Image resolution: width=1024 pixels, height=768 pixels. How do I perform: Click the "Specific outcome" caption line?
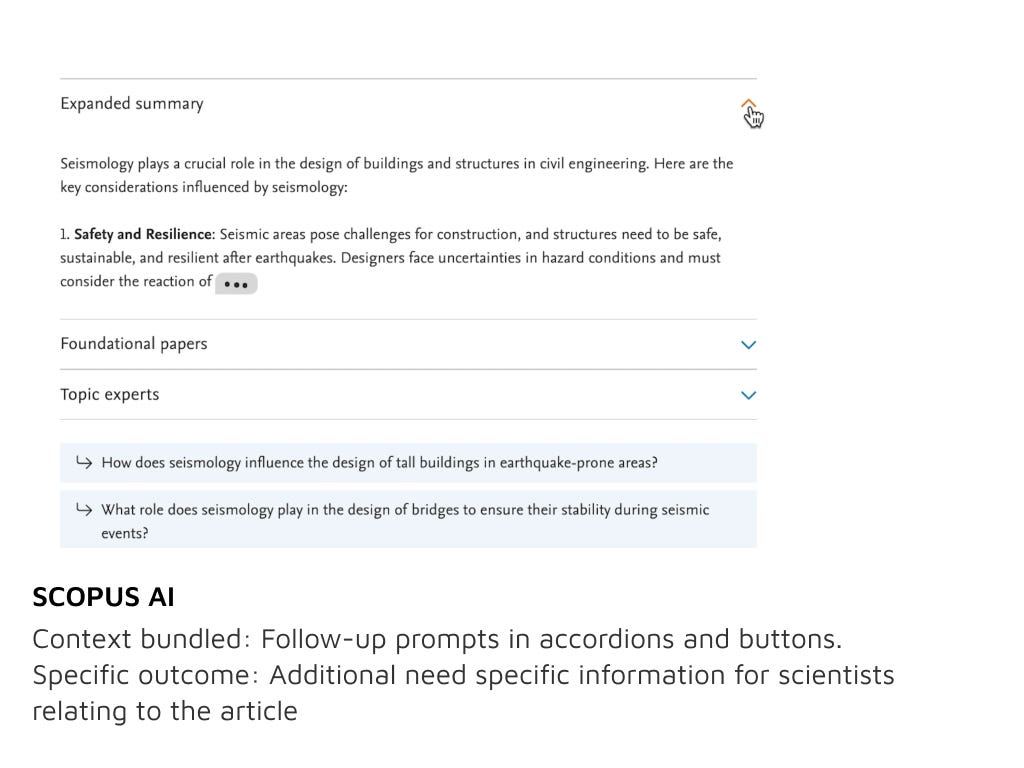[x=463, y=675]
